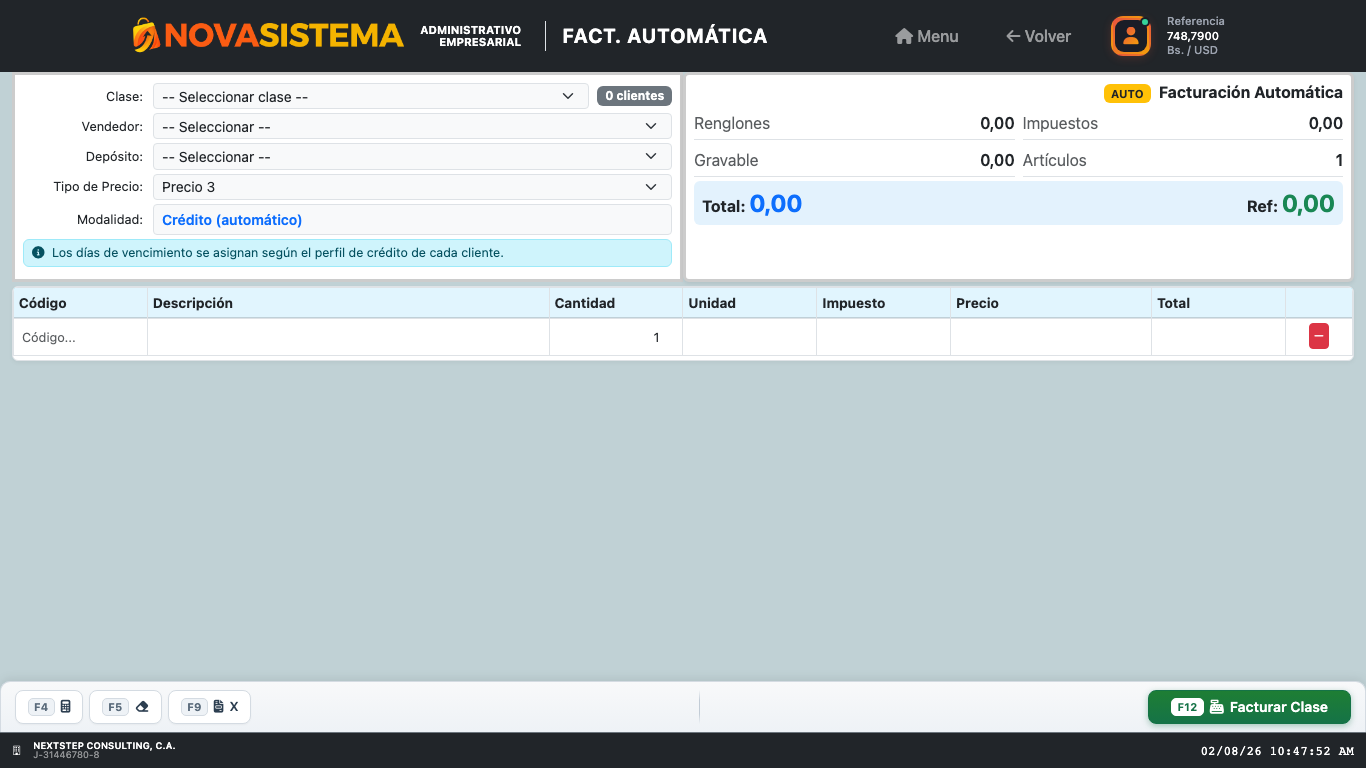Click the F12 Facturar Clase button
The height and width of the screenshot is (768, 1366).
tap(1249, 707)
